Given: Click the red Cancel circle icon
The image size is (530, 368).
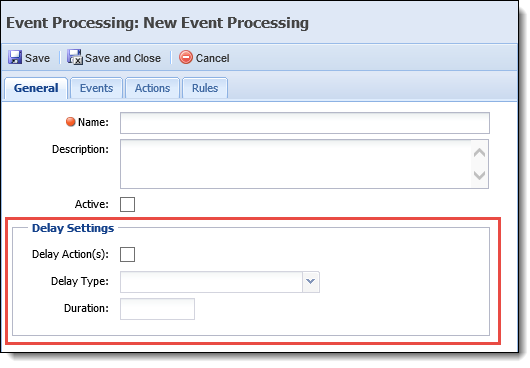Looking at the screenshot, I should (x=186, y=57).
